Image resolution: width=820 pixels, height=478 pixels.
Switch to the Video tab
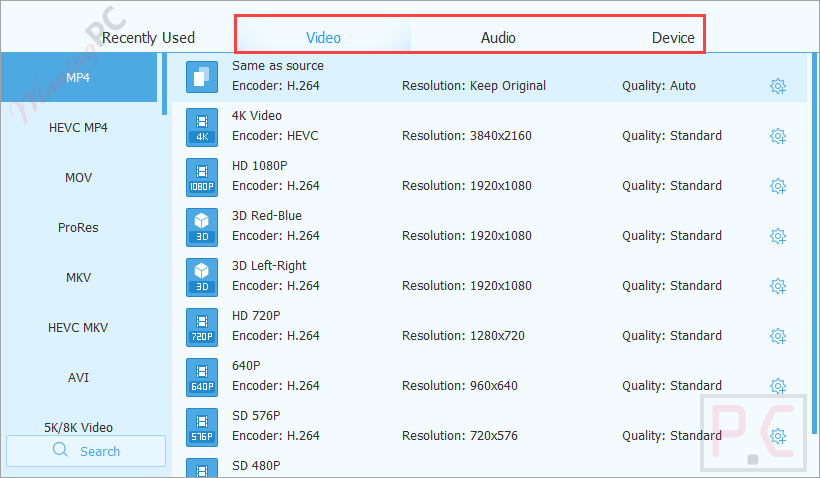click(323, 38)
